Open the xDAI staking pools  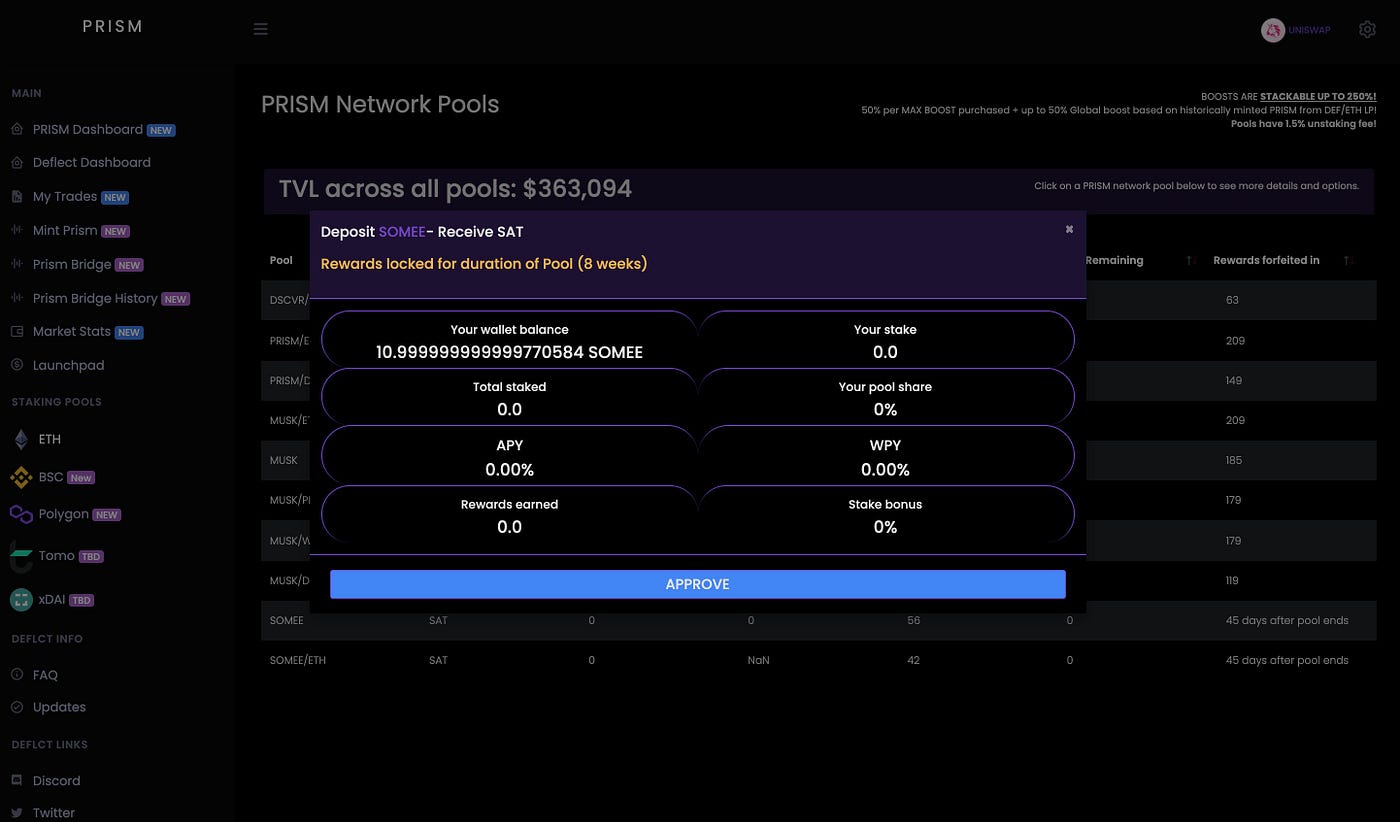click(52, 600)
